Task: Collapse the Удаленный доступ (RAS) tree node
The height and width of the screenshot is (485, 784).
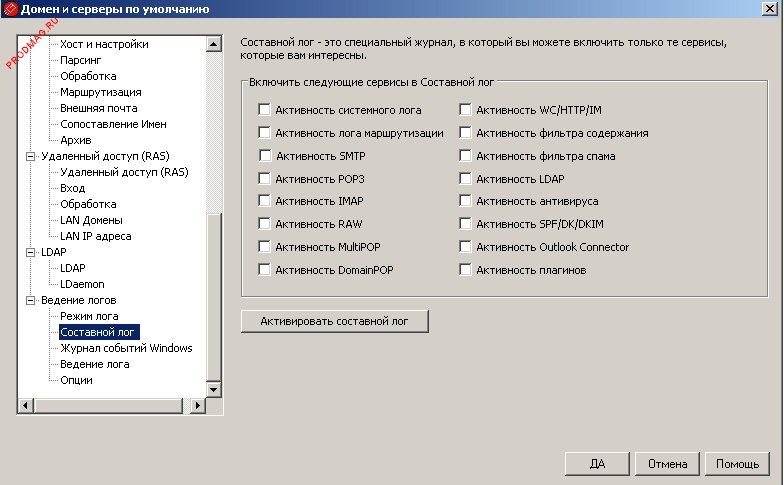Action: (x=30, y=156)
